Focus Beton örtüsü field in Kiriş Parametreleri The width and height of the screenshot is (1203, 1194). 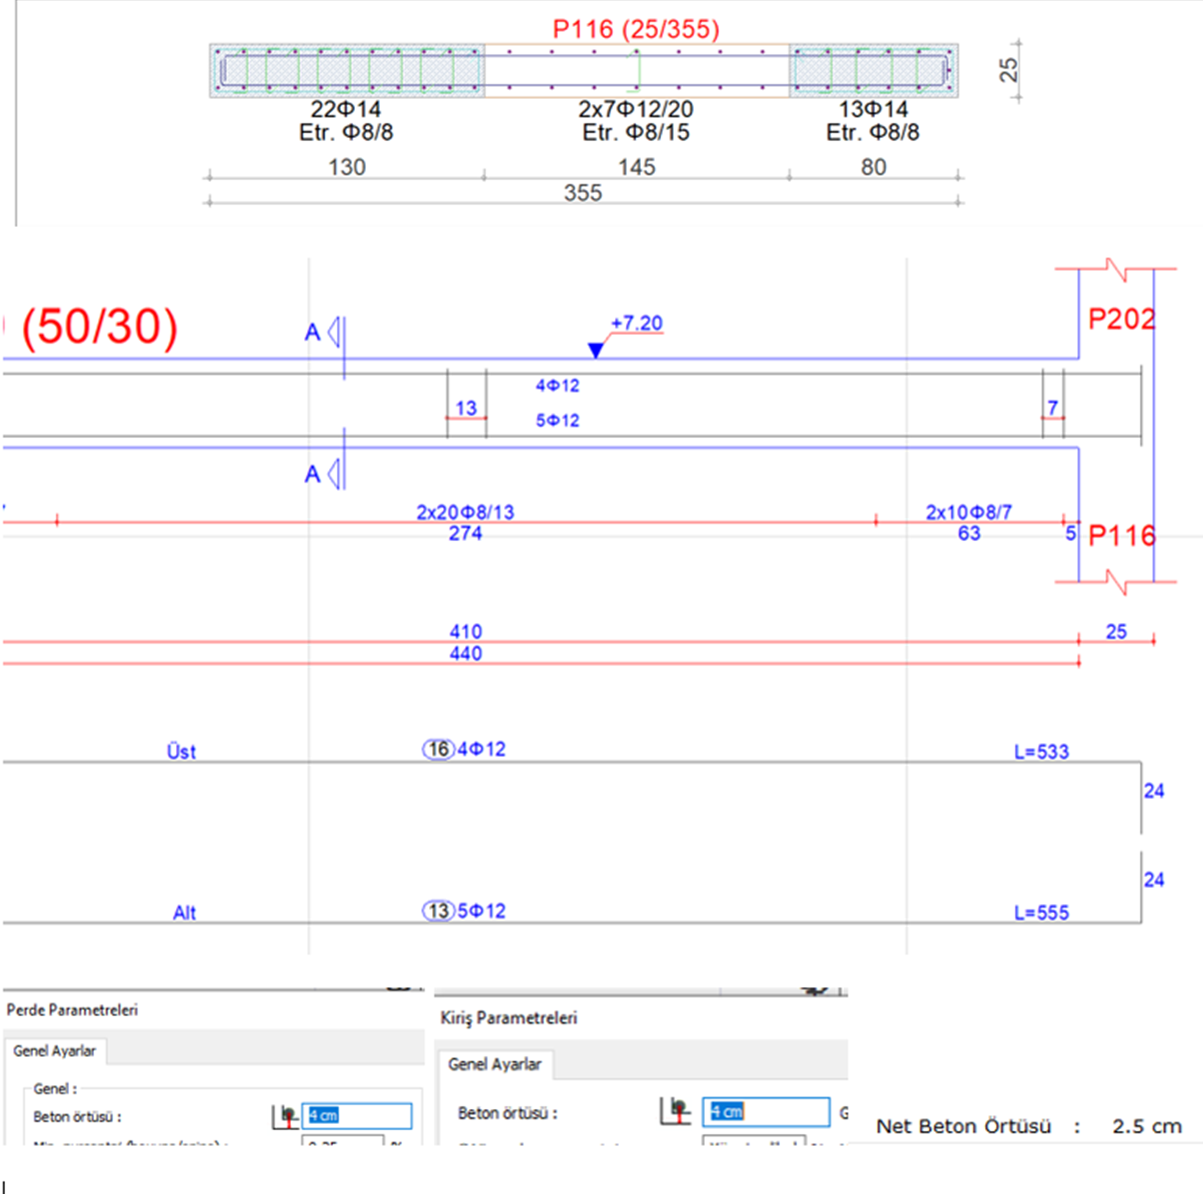[765, 1112]
